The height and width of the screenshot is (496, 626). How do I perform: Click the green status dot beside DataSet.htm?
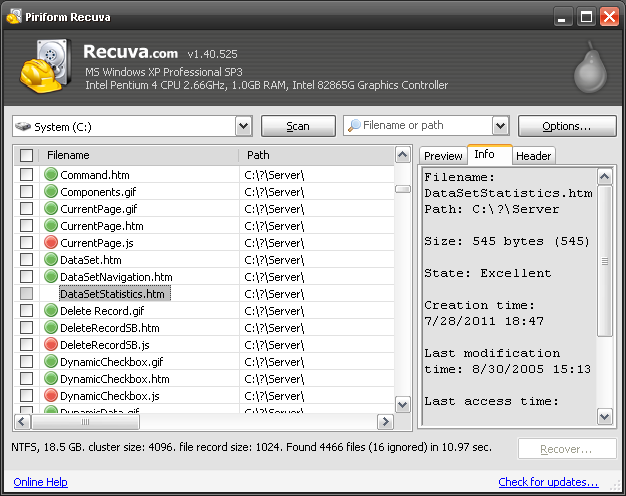point(51,260)
